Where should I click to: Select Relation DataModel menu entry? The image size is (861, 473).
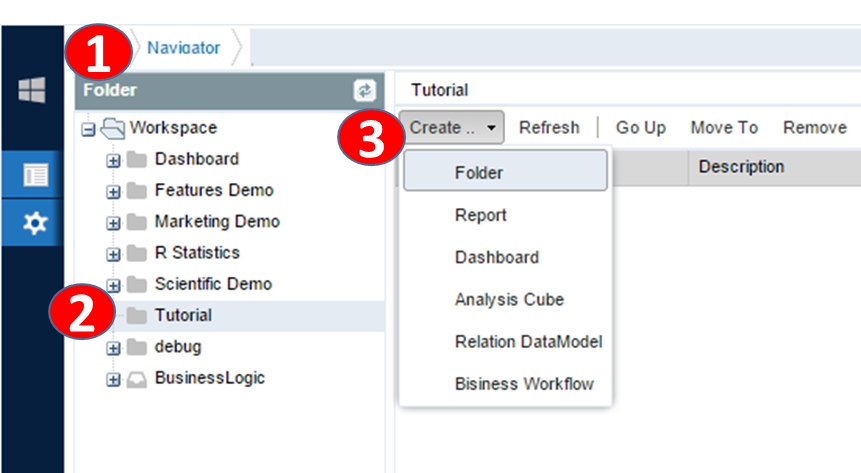tap(528, 342)
